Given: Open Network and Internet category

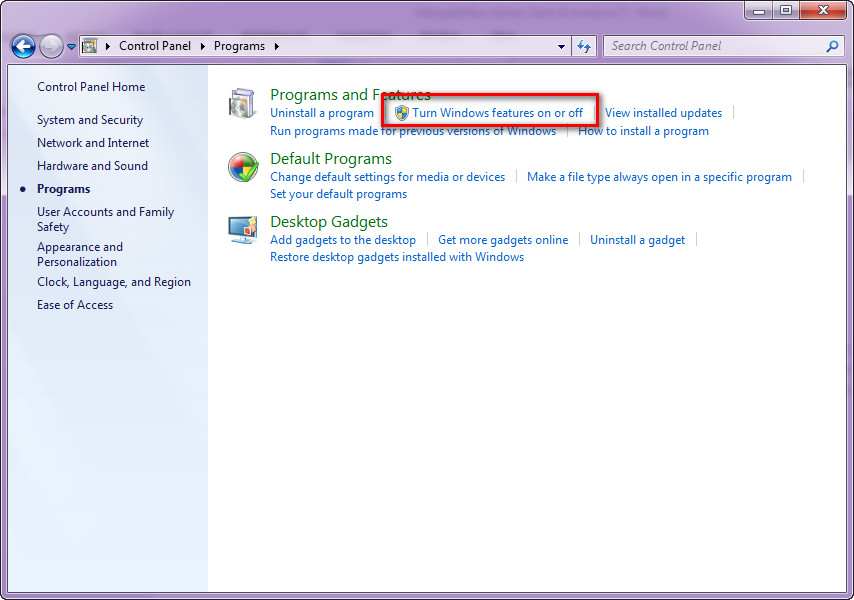Looking at the screenshot, I should [x=93, y=143].
